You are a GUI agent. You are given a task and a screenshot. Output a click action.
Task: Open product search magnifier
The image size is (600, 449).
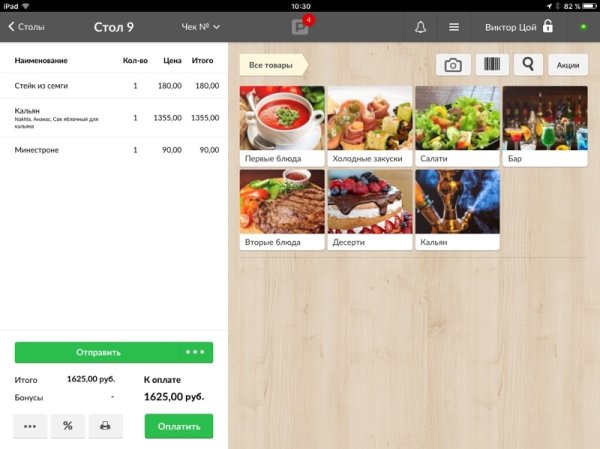[528, 65]
